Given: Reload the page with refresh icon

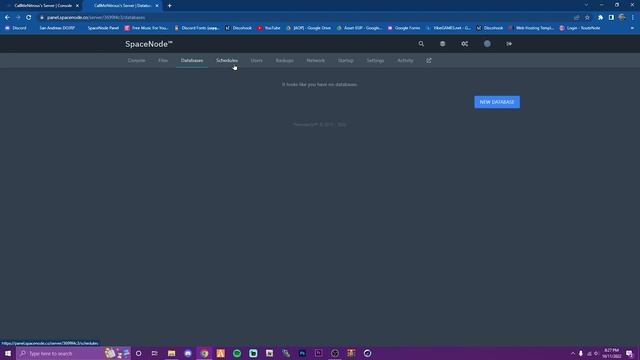Looking at the screenshot, I should click(x=29, y=18).
